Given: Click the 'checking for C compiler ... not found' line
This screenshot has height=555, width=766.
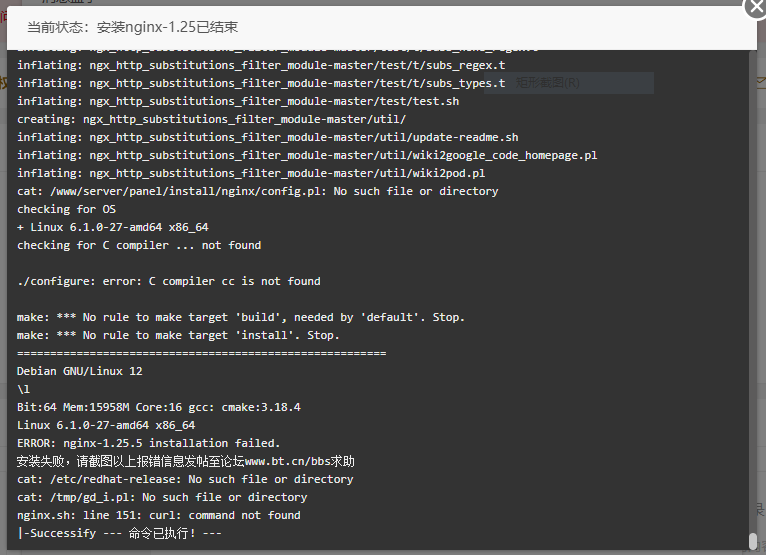Looking at the screenshot, I should [139, 245].
